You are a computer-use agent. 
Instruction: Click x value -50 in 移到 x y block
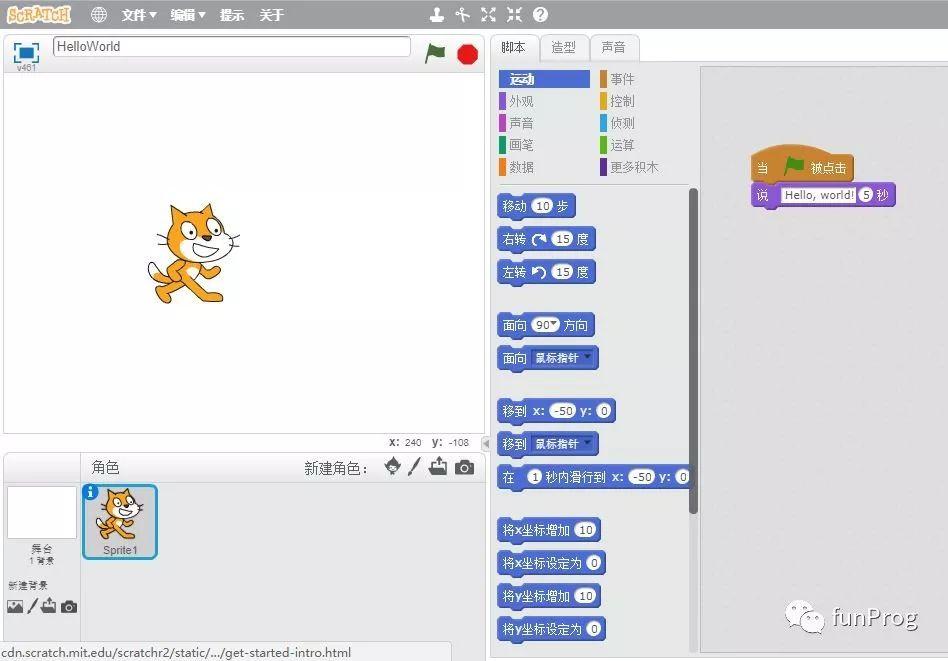coord(563,411)
